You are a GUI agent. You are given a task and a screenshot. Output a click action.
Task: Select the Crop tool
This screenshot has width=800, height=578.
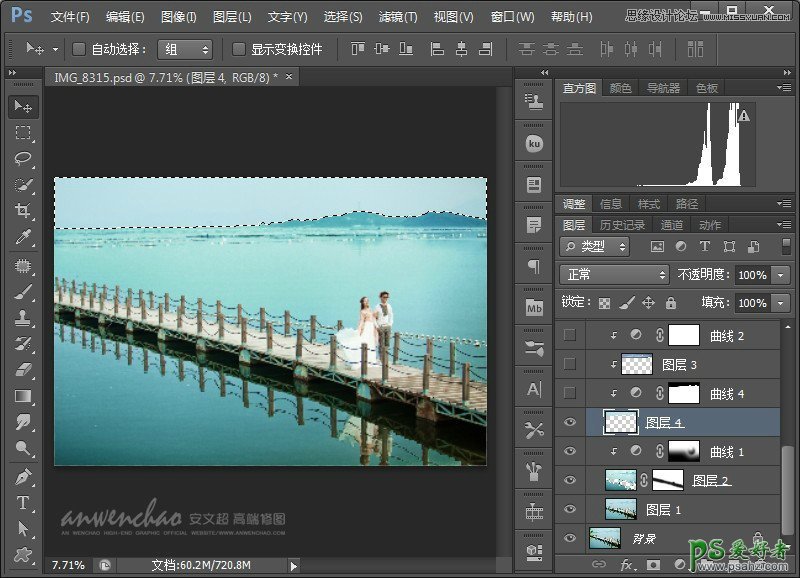23,211
